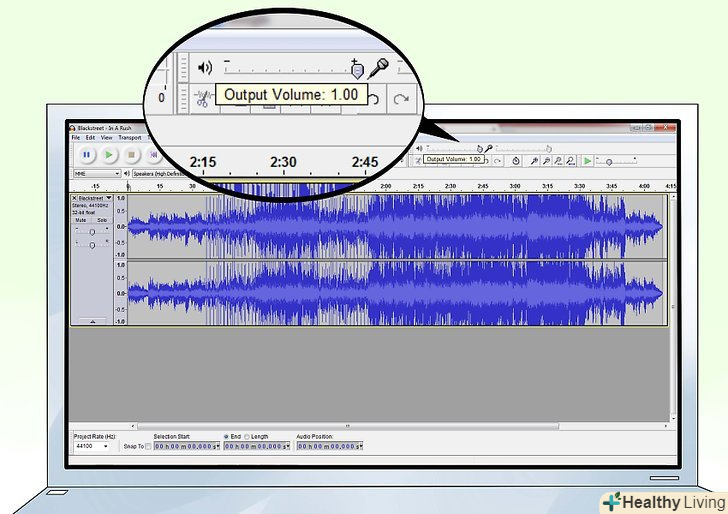
Task: Collapse the track using bottom arrow button
Action: (x=92, y=321)
